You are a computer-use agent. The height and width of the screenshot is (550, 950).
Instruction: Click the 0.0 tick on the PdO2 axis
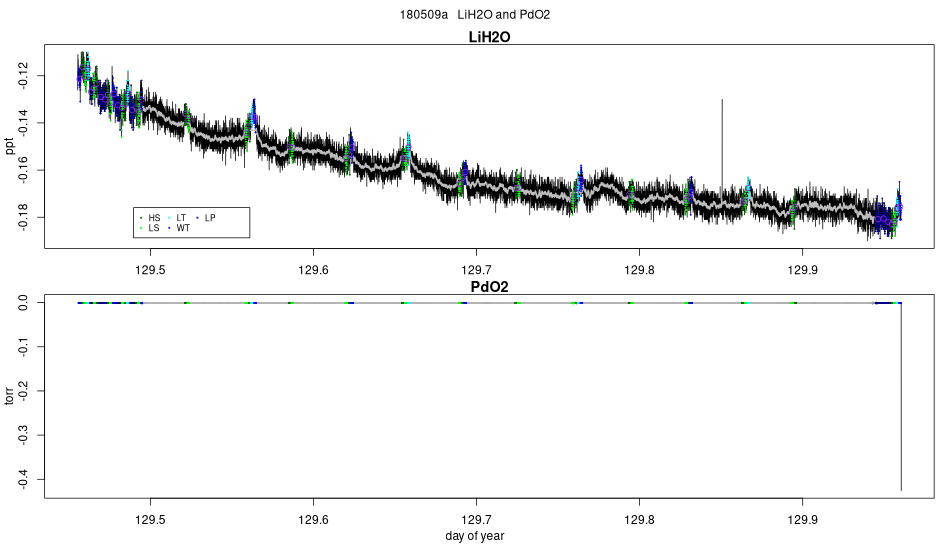[23, 303]
